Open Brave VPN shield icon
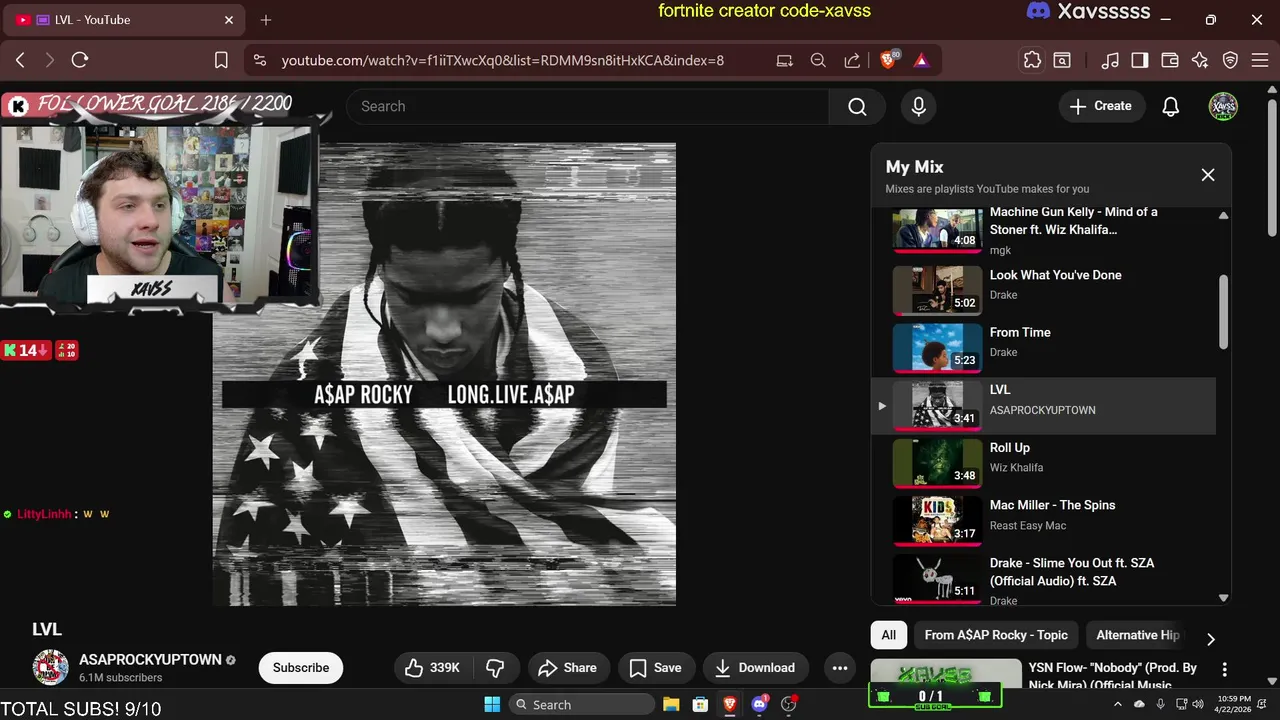The height and width of the screenshot is (720, 1280). pyautogui.click(x=1231, y=60)
